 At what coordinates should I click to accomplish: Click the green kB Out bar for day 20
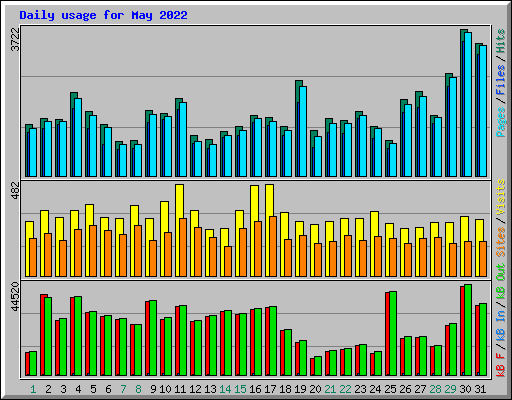coord(318,366)
